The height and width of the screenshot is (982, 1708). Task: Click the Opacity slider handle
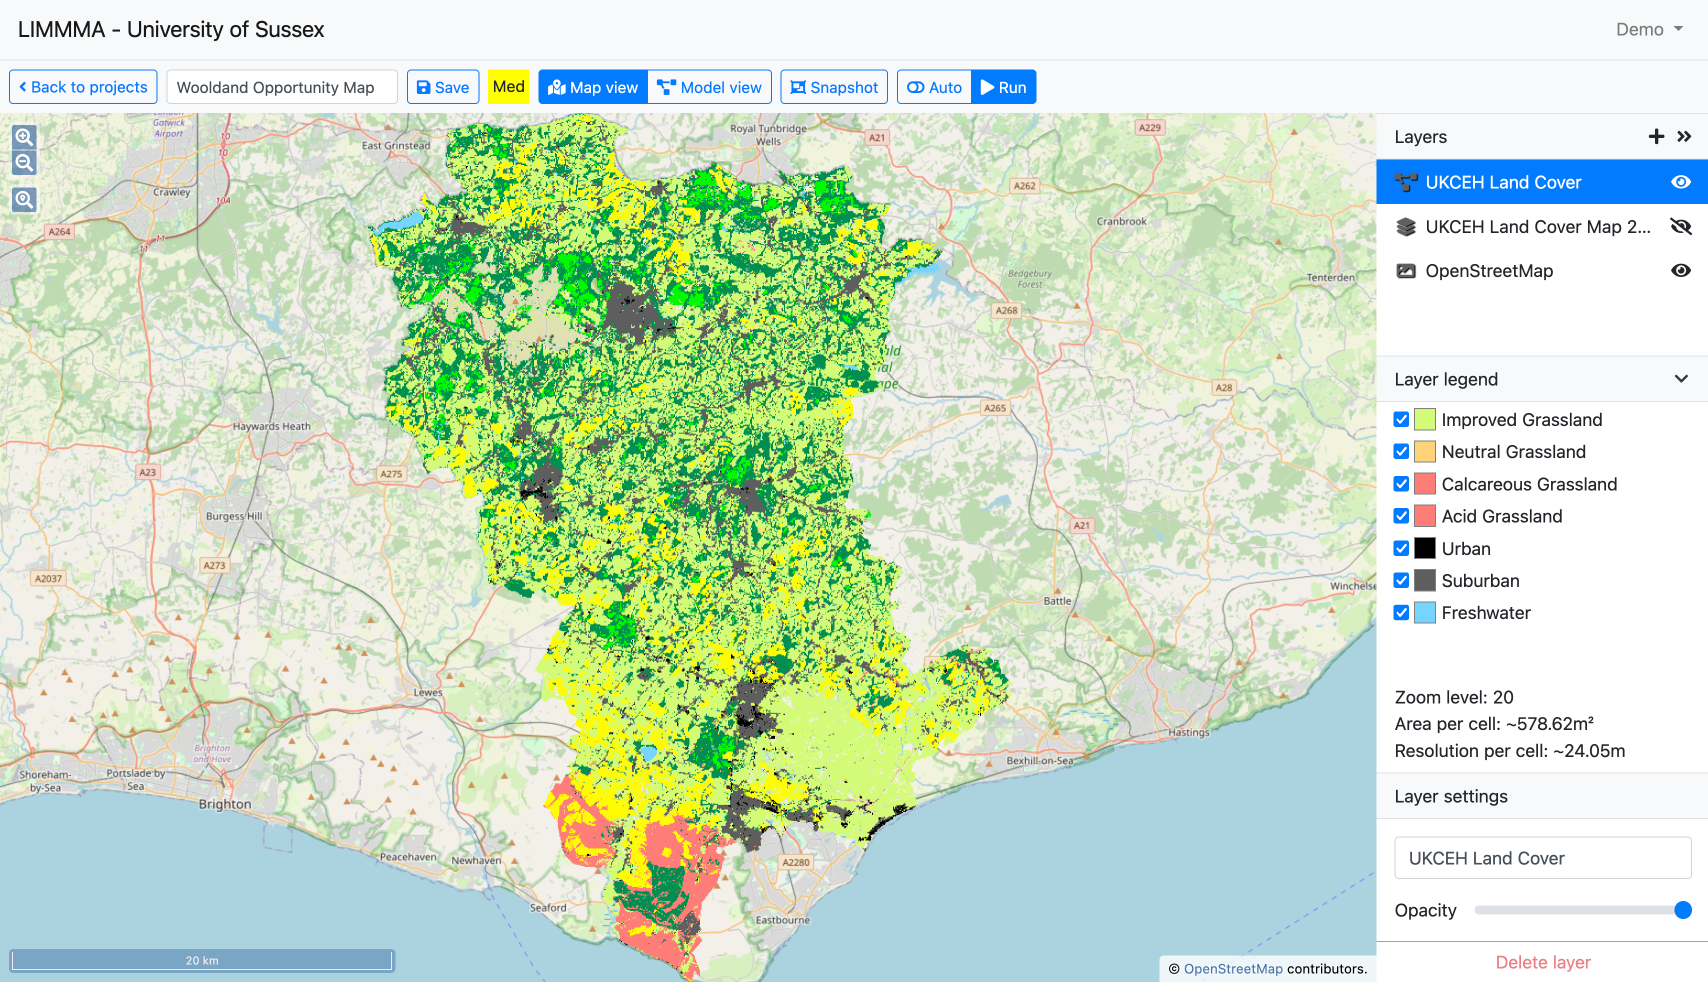click(x=1683, y=910)
